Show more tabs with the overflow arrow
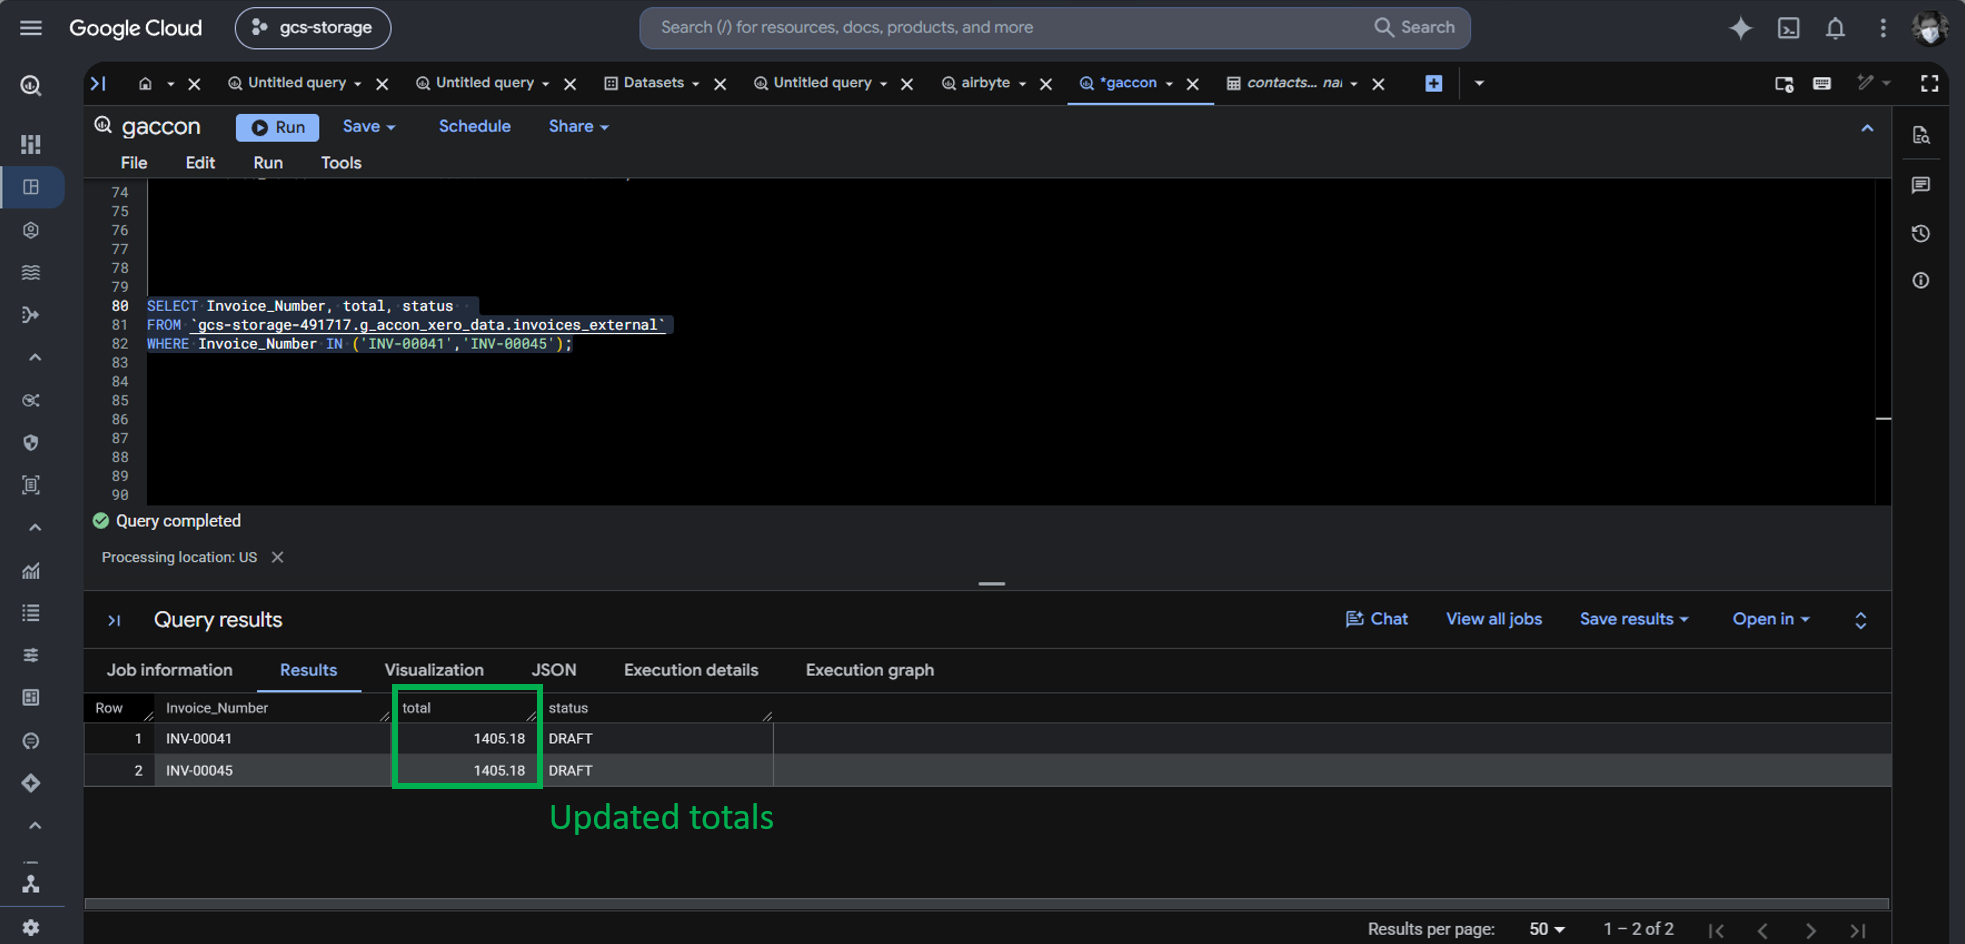Screen dimensions: 1965x944 click(x=1479, y=84)
